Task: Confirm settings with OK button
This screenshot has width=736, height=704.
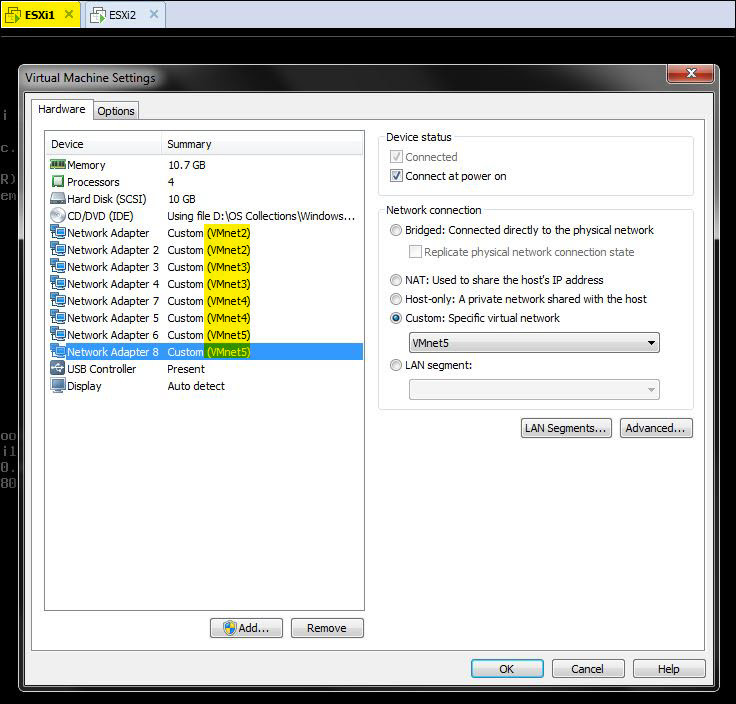Action: point(507,669)
